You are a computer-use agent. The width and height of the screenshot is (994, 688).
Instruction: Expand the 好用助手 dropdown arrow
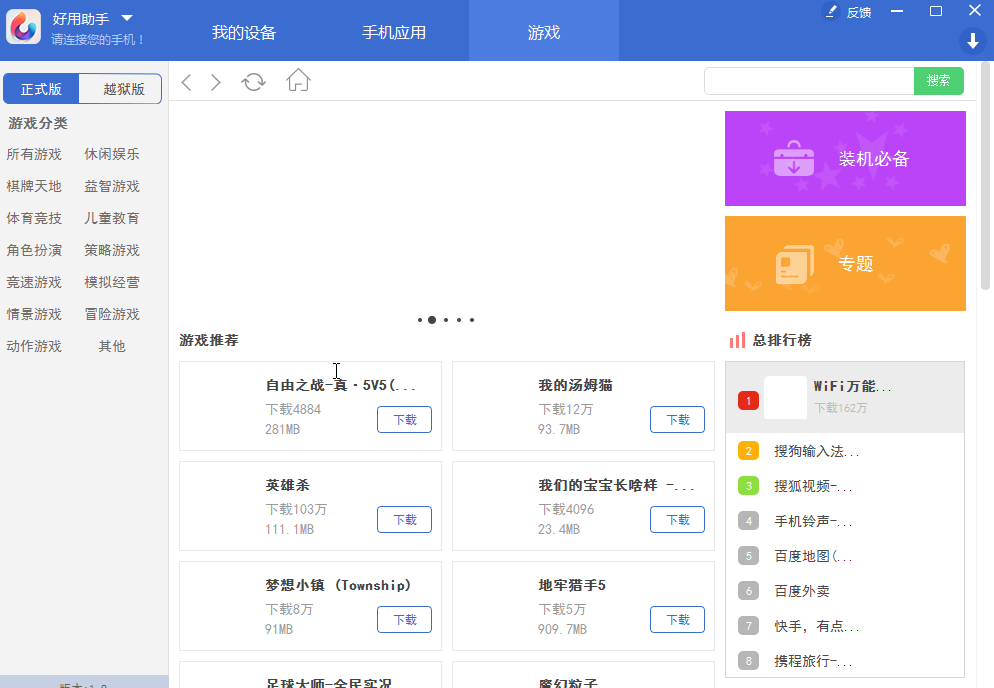pos(127,18)
